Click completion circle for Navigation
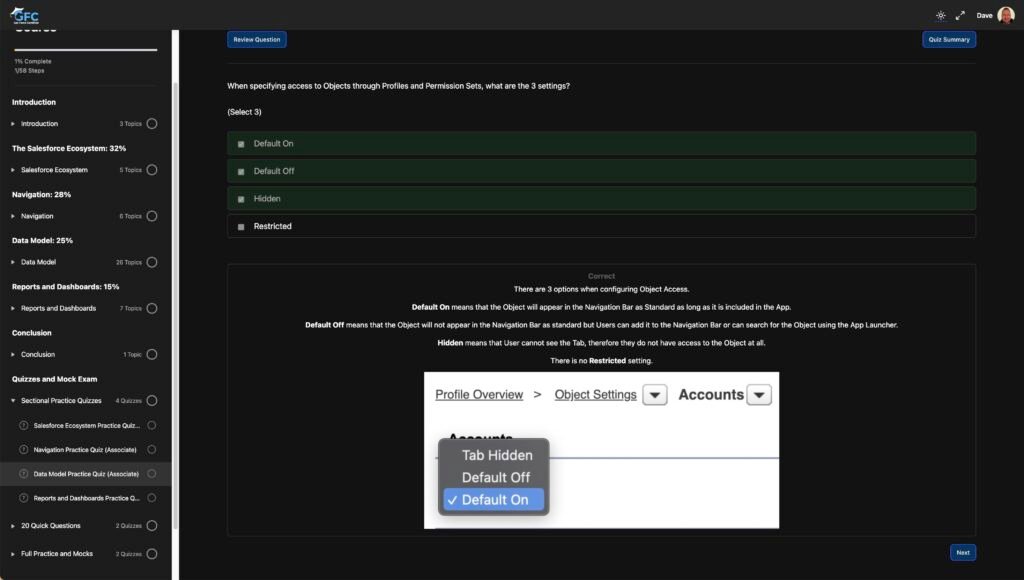Image resolution: width=1024 pixels, height=580 pixels. click(x=152, y=216)
